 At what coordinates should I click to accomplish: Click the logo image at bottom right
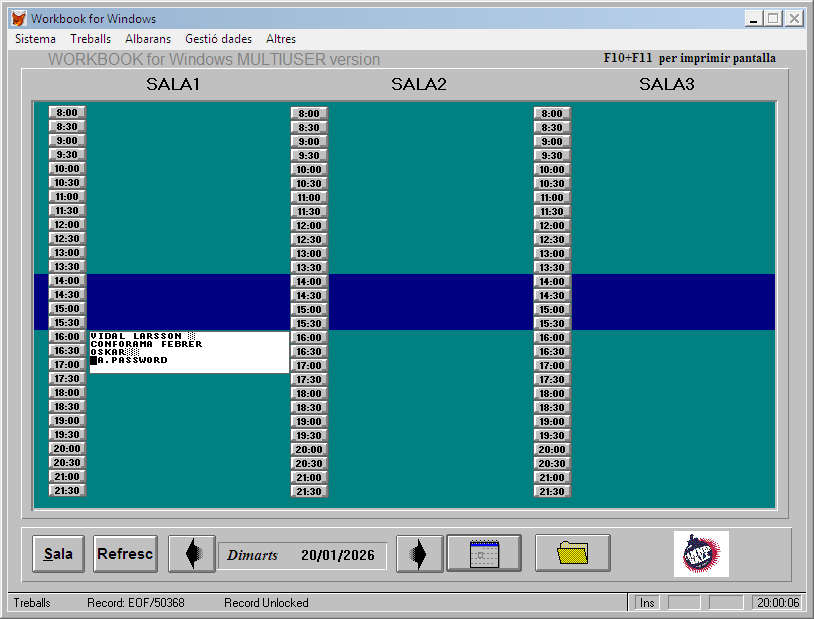(x=701, y=553)
